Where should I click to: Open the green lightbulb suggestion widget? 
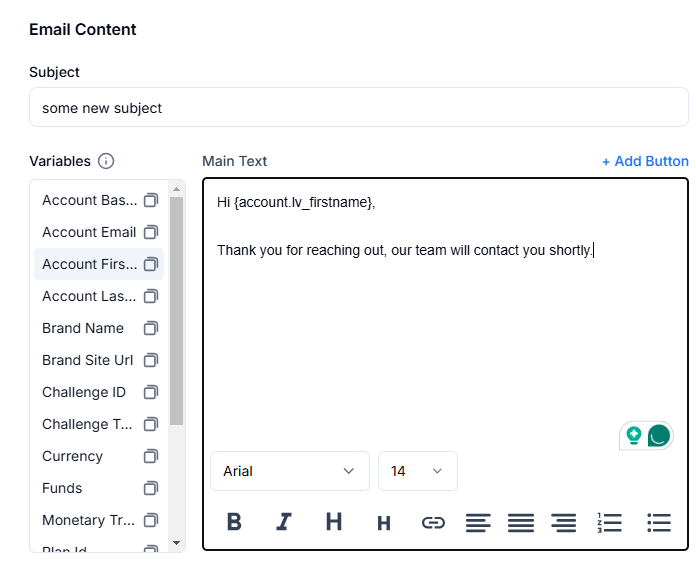point(633,436)
